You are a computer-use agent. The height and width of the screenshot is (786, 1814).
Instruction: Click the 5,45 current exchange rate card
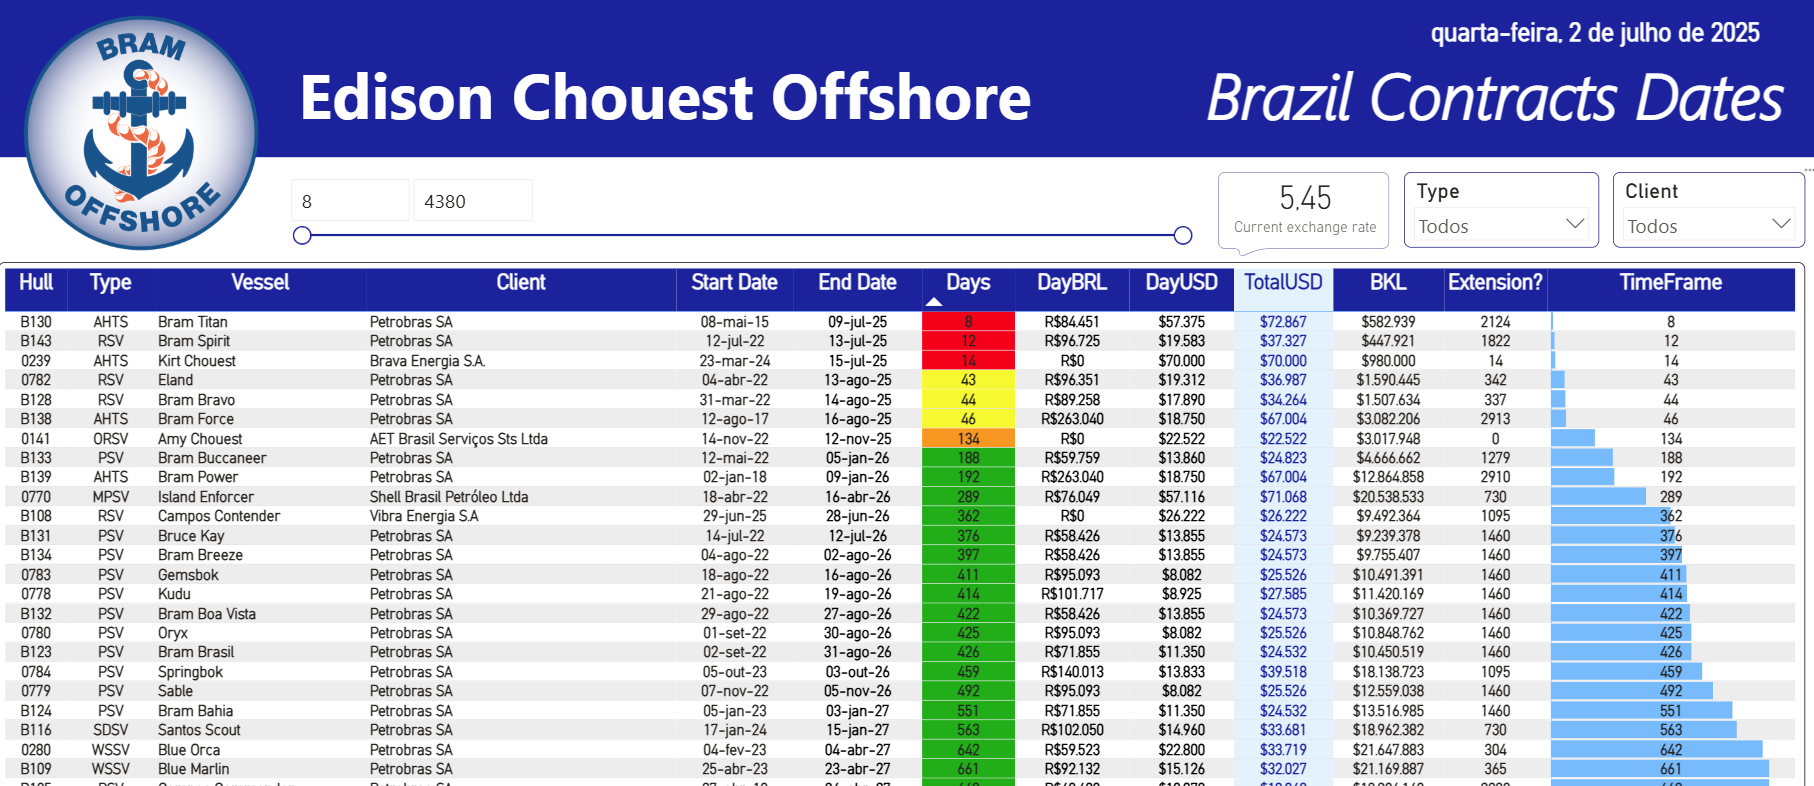[x=1304, y=210]
